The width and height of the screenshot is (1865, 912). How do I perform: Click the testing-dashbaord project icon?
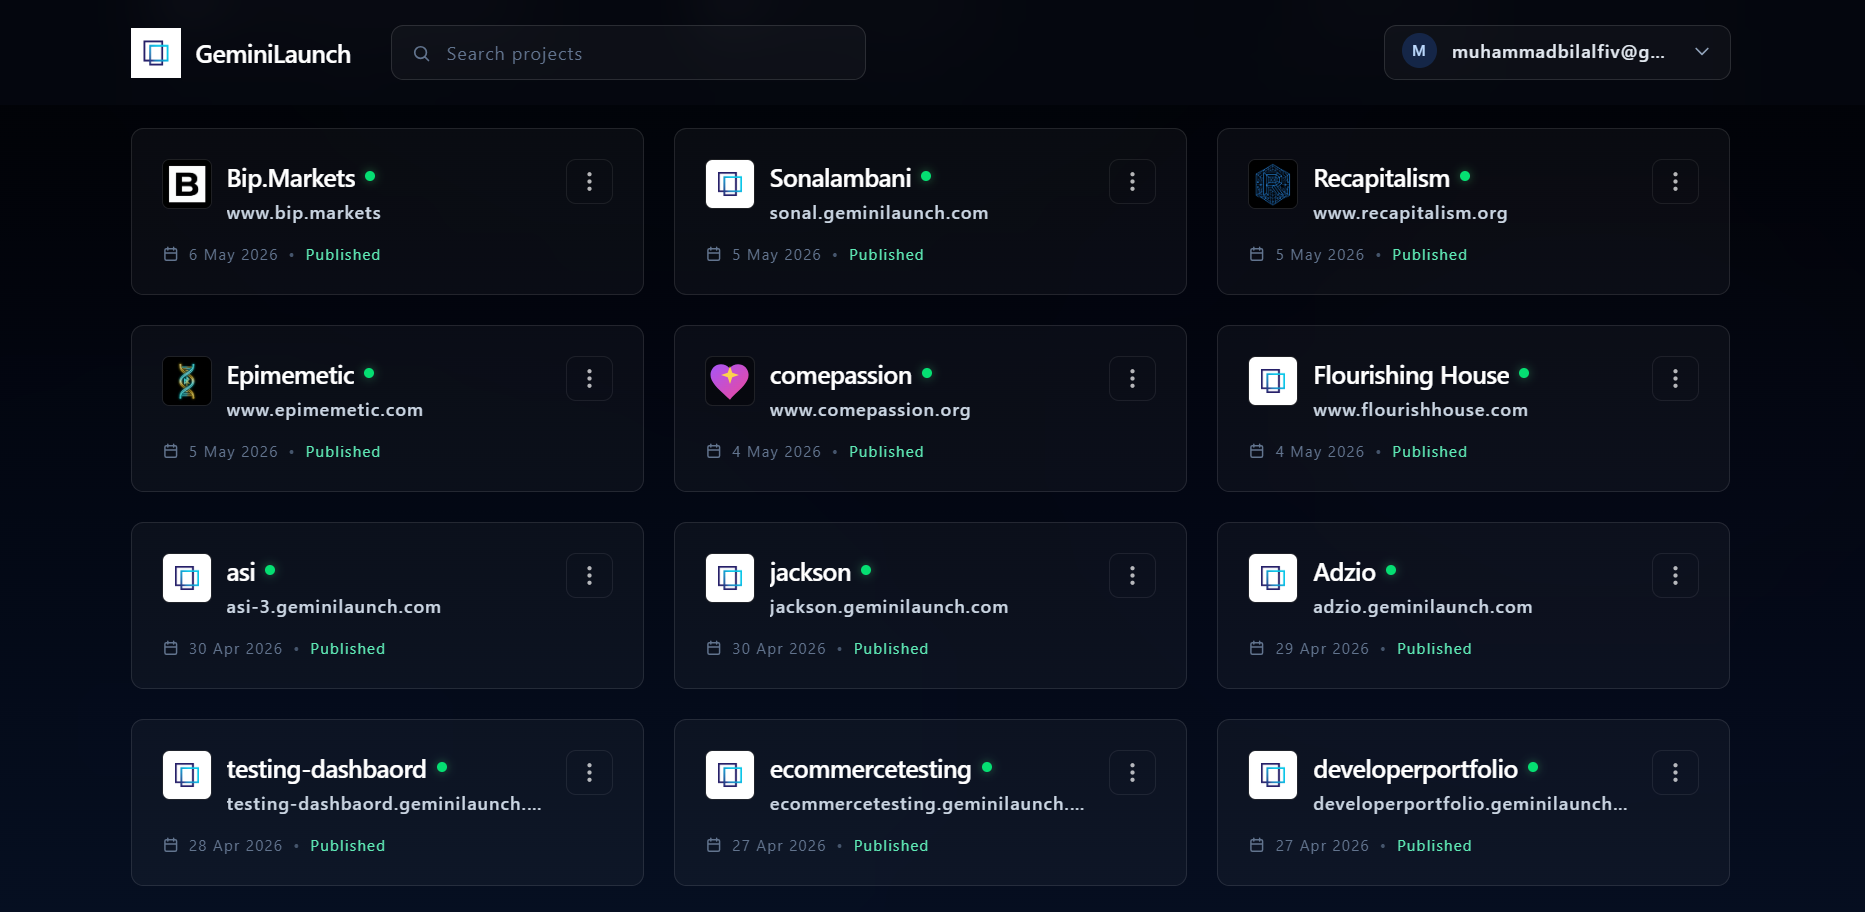tap(187, 775)
